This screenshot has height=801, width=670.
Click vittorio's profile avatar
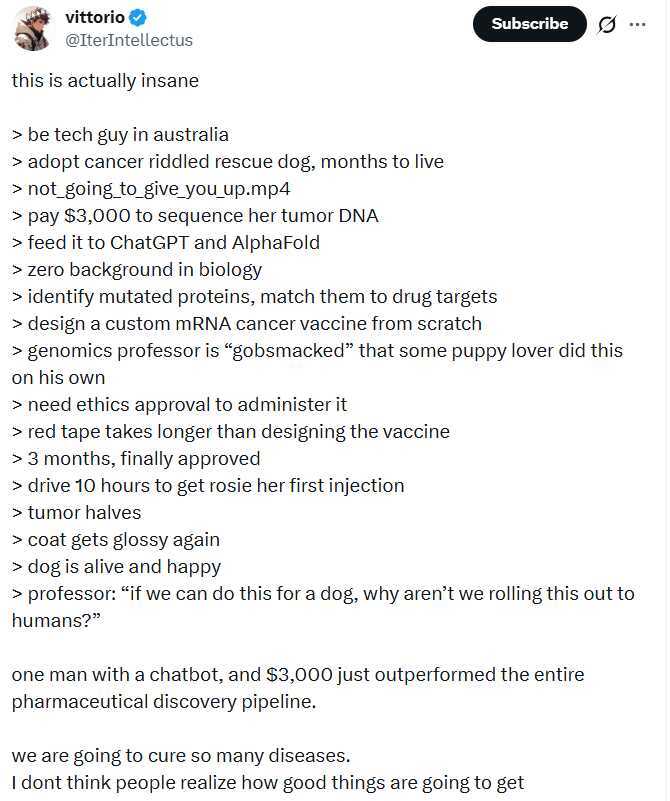click(x=33, y=27)
